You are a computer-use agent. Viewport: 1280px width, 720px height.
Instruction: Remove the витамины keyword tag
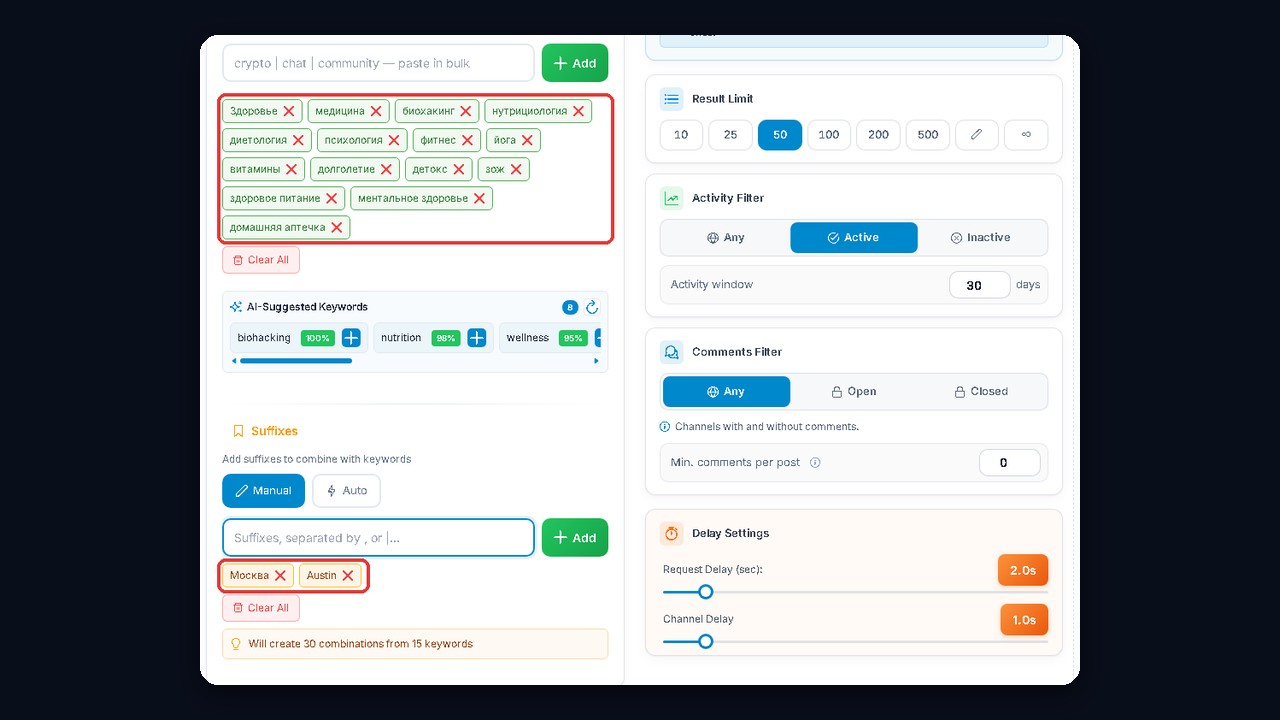[x=291, y=169]
